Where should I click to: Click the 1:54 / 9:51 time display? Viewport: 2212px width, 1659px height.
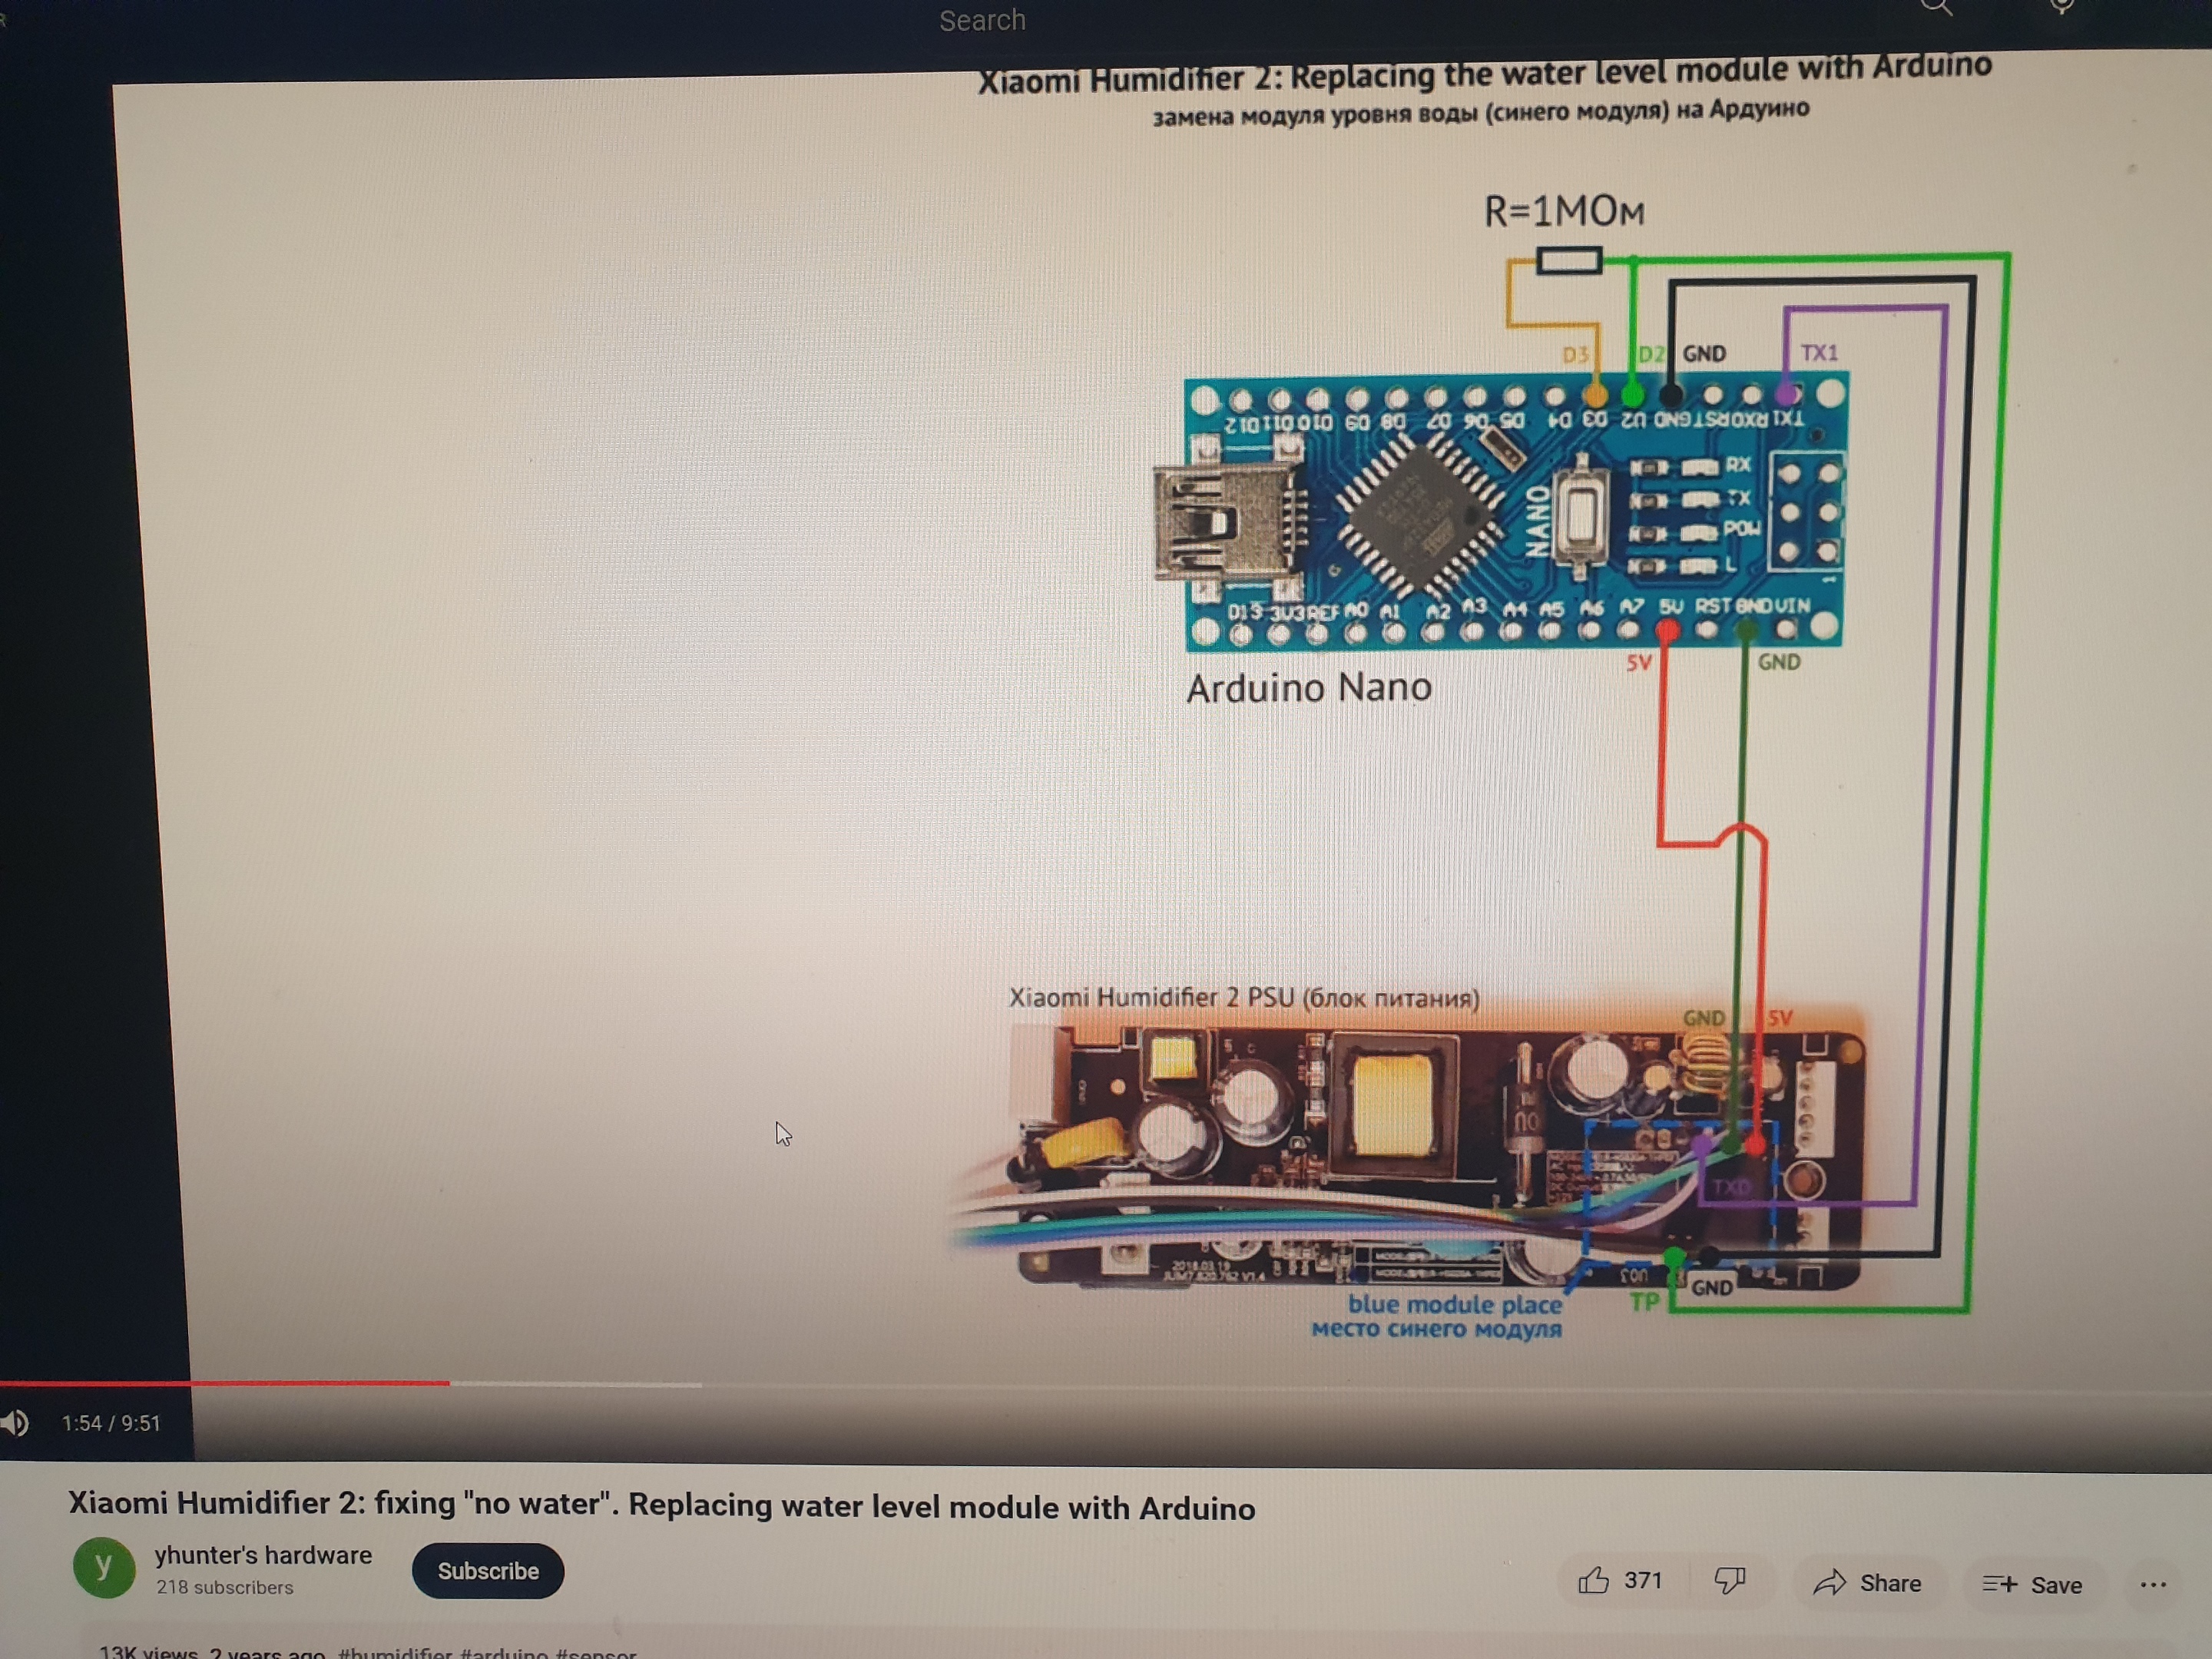111,1423
